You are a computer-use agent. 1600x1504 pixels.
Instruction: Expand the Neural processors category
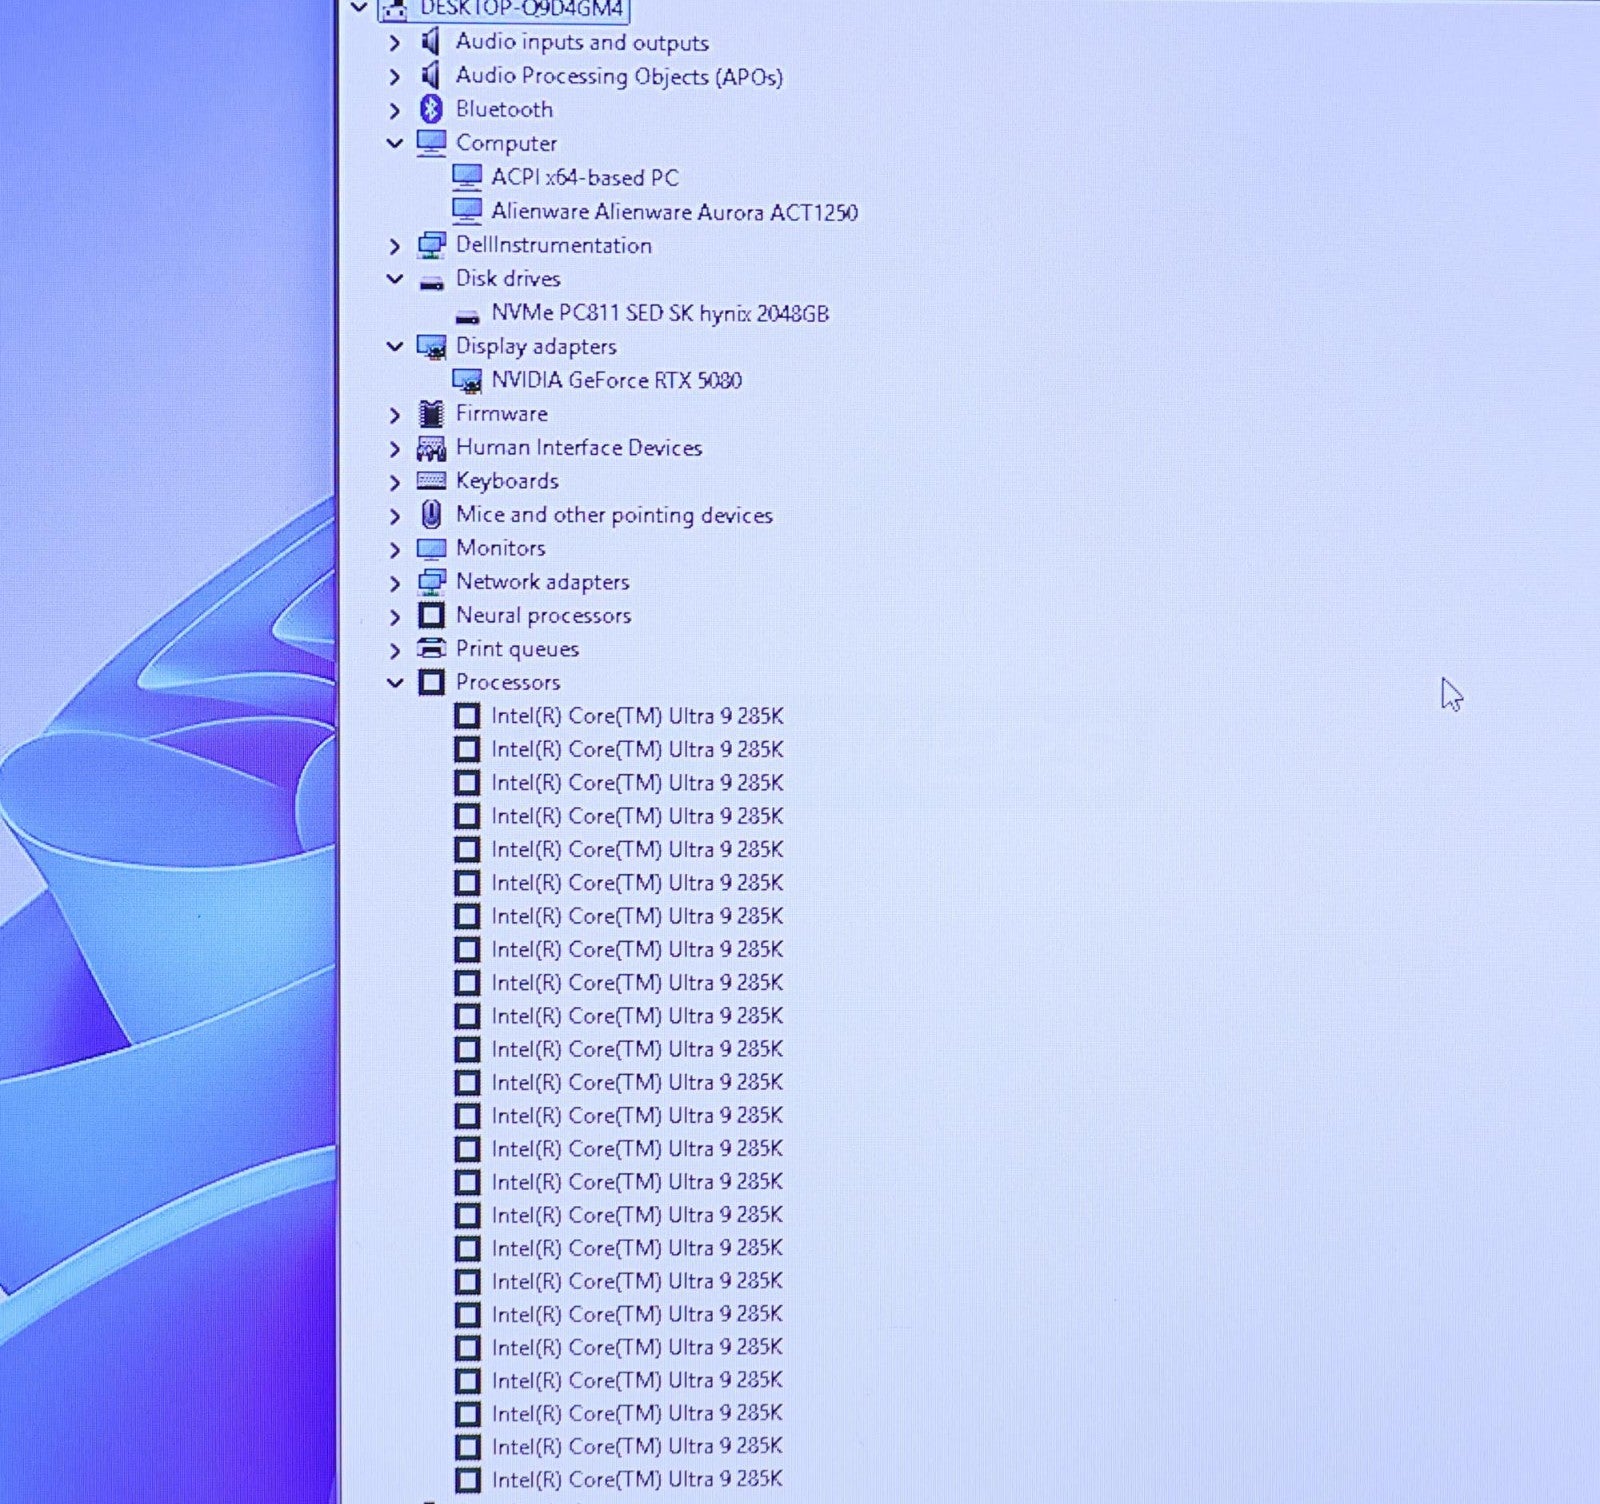click(395, 616)
